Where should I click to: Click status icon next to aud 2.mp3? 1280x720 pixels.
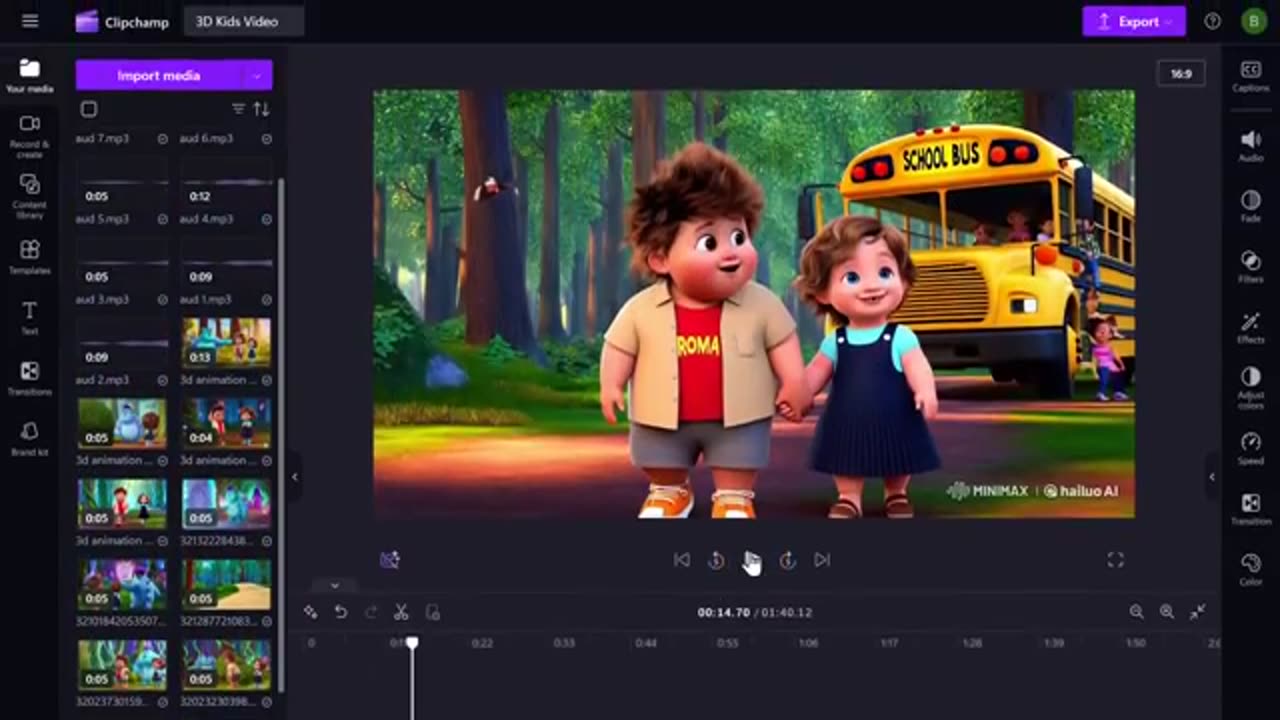(162, 380)
